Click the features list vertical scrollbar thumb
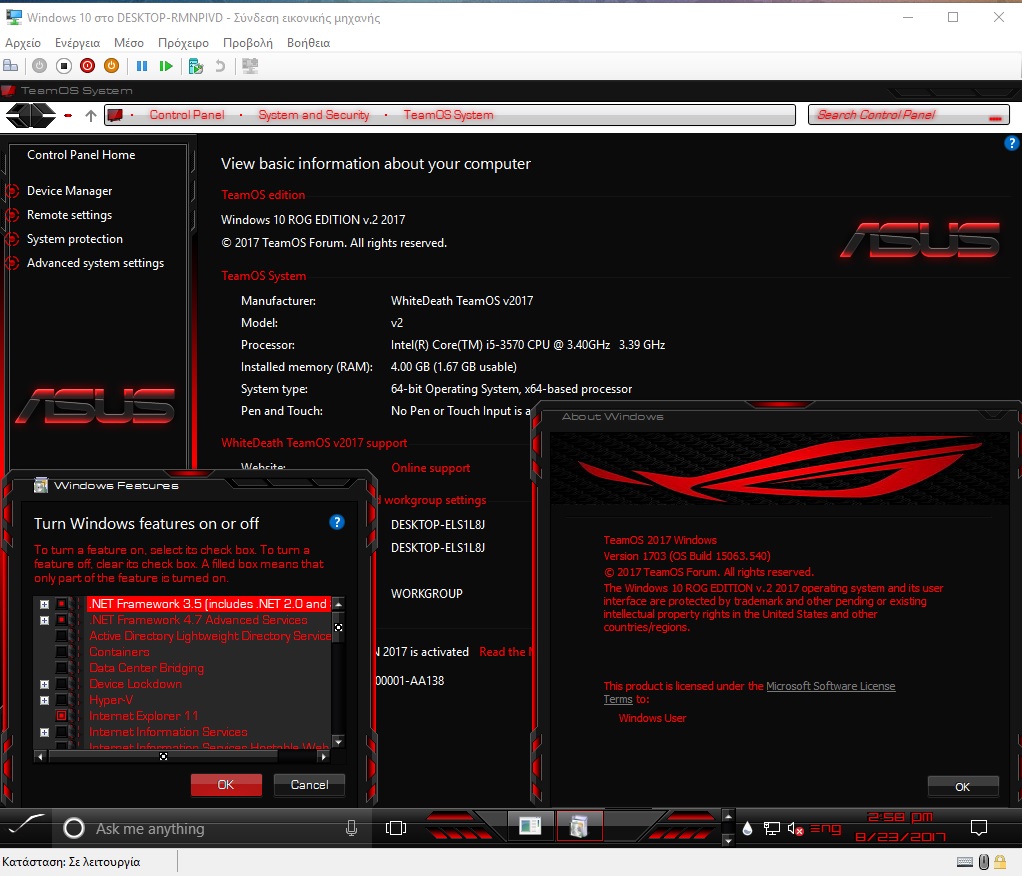The height and width of the screenshot is (876, 1022). (x=338, y=627)
